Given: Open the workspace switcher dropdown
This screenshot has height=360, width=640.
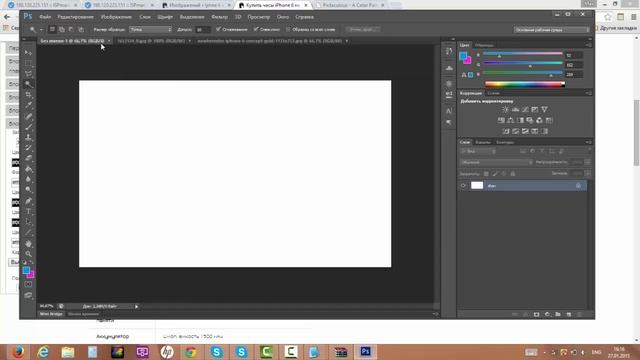Looking at the screenshot, I should click(551, 30).
